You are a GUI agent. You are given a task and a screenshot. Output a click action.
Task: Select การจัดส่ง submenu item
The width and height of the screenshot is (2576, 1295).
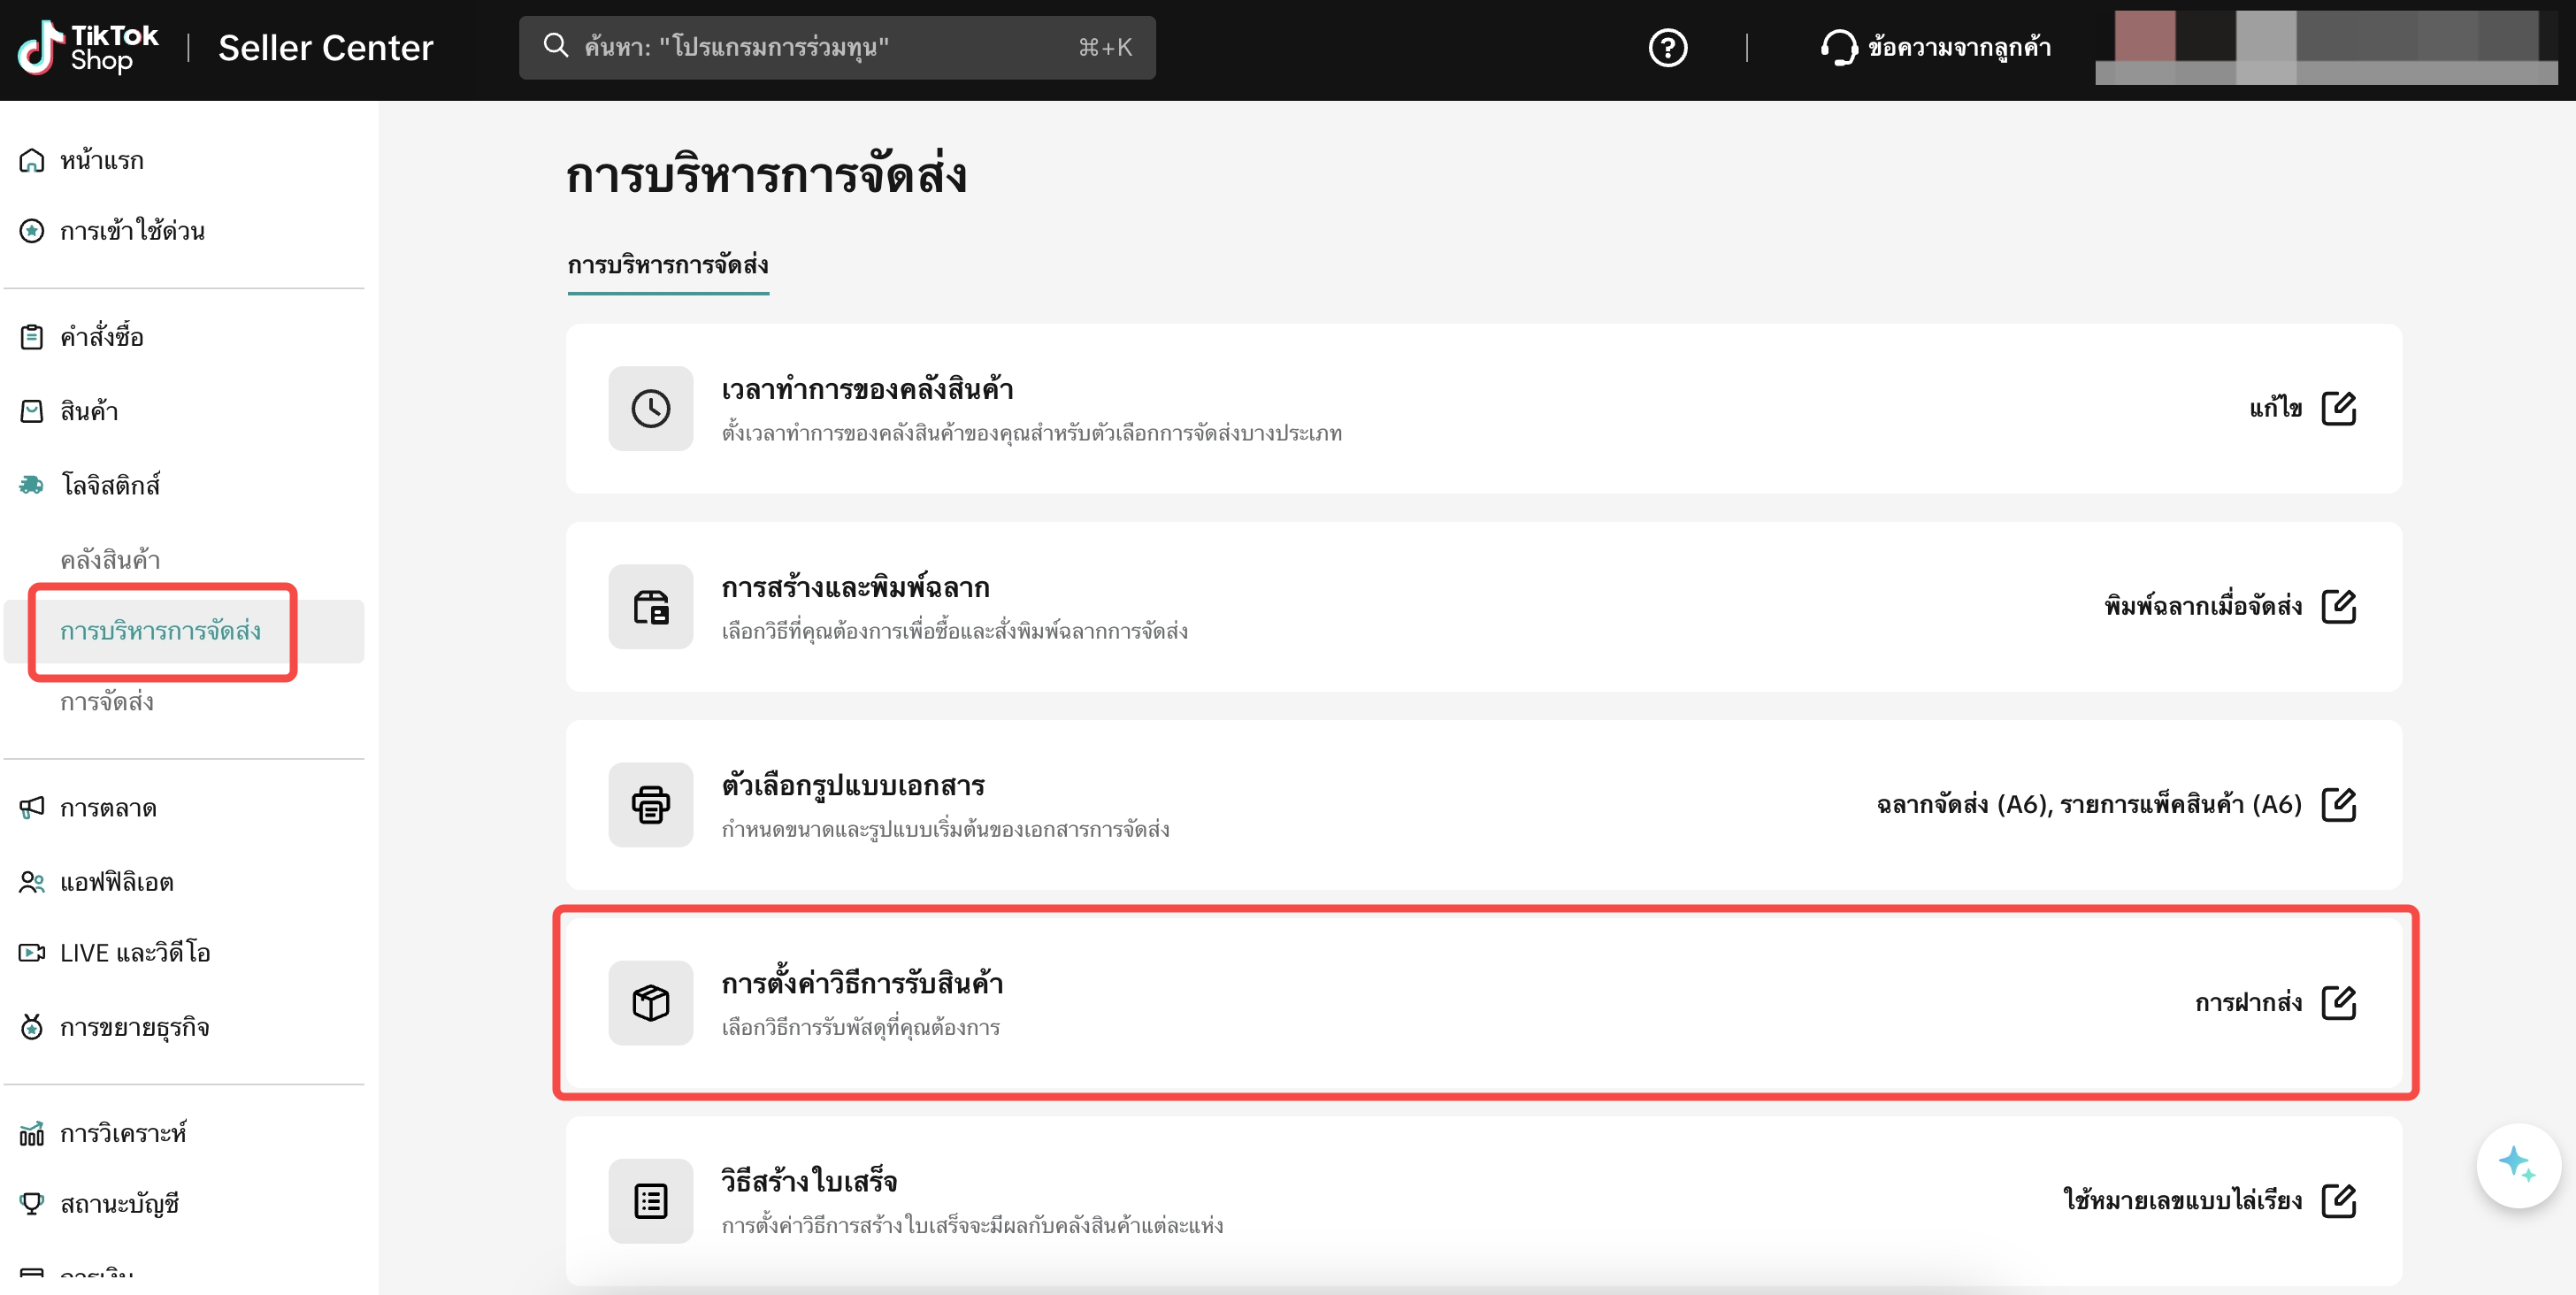coord(107,702)
